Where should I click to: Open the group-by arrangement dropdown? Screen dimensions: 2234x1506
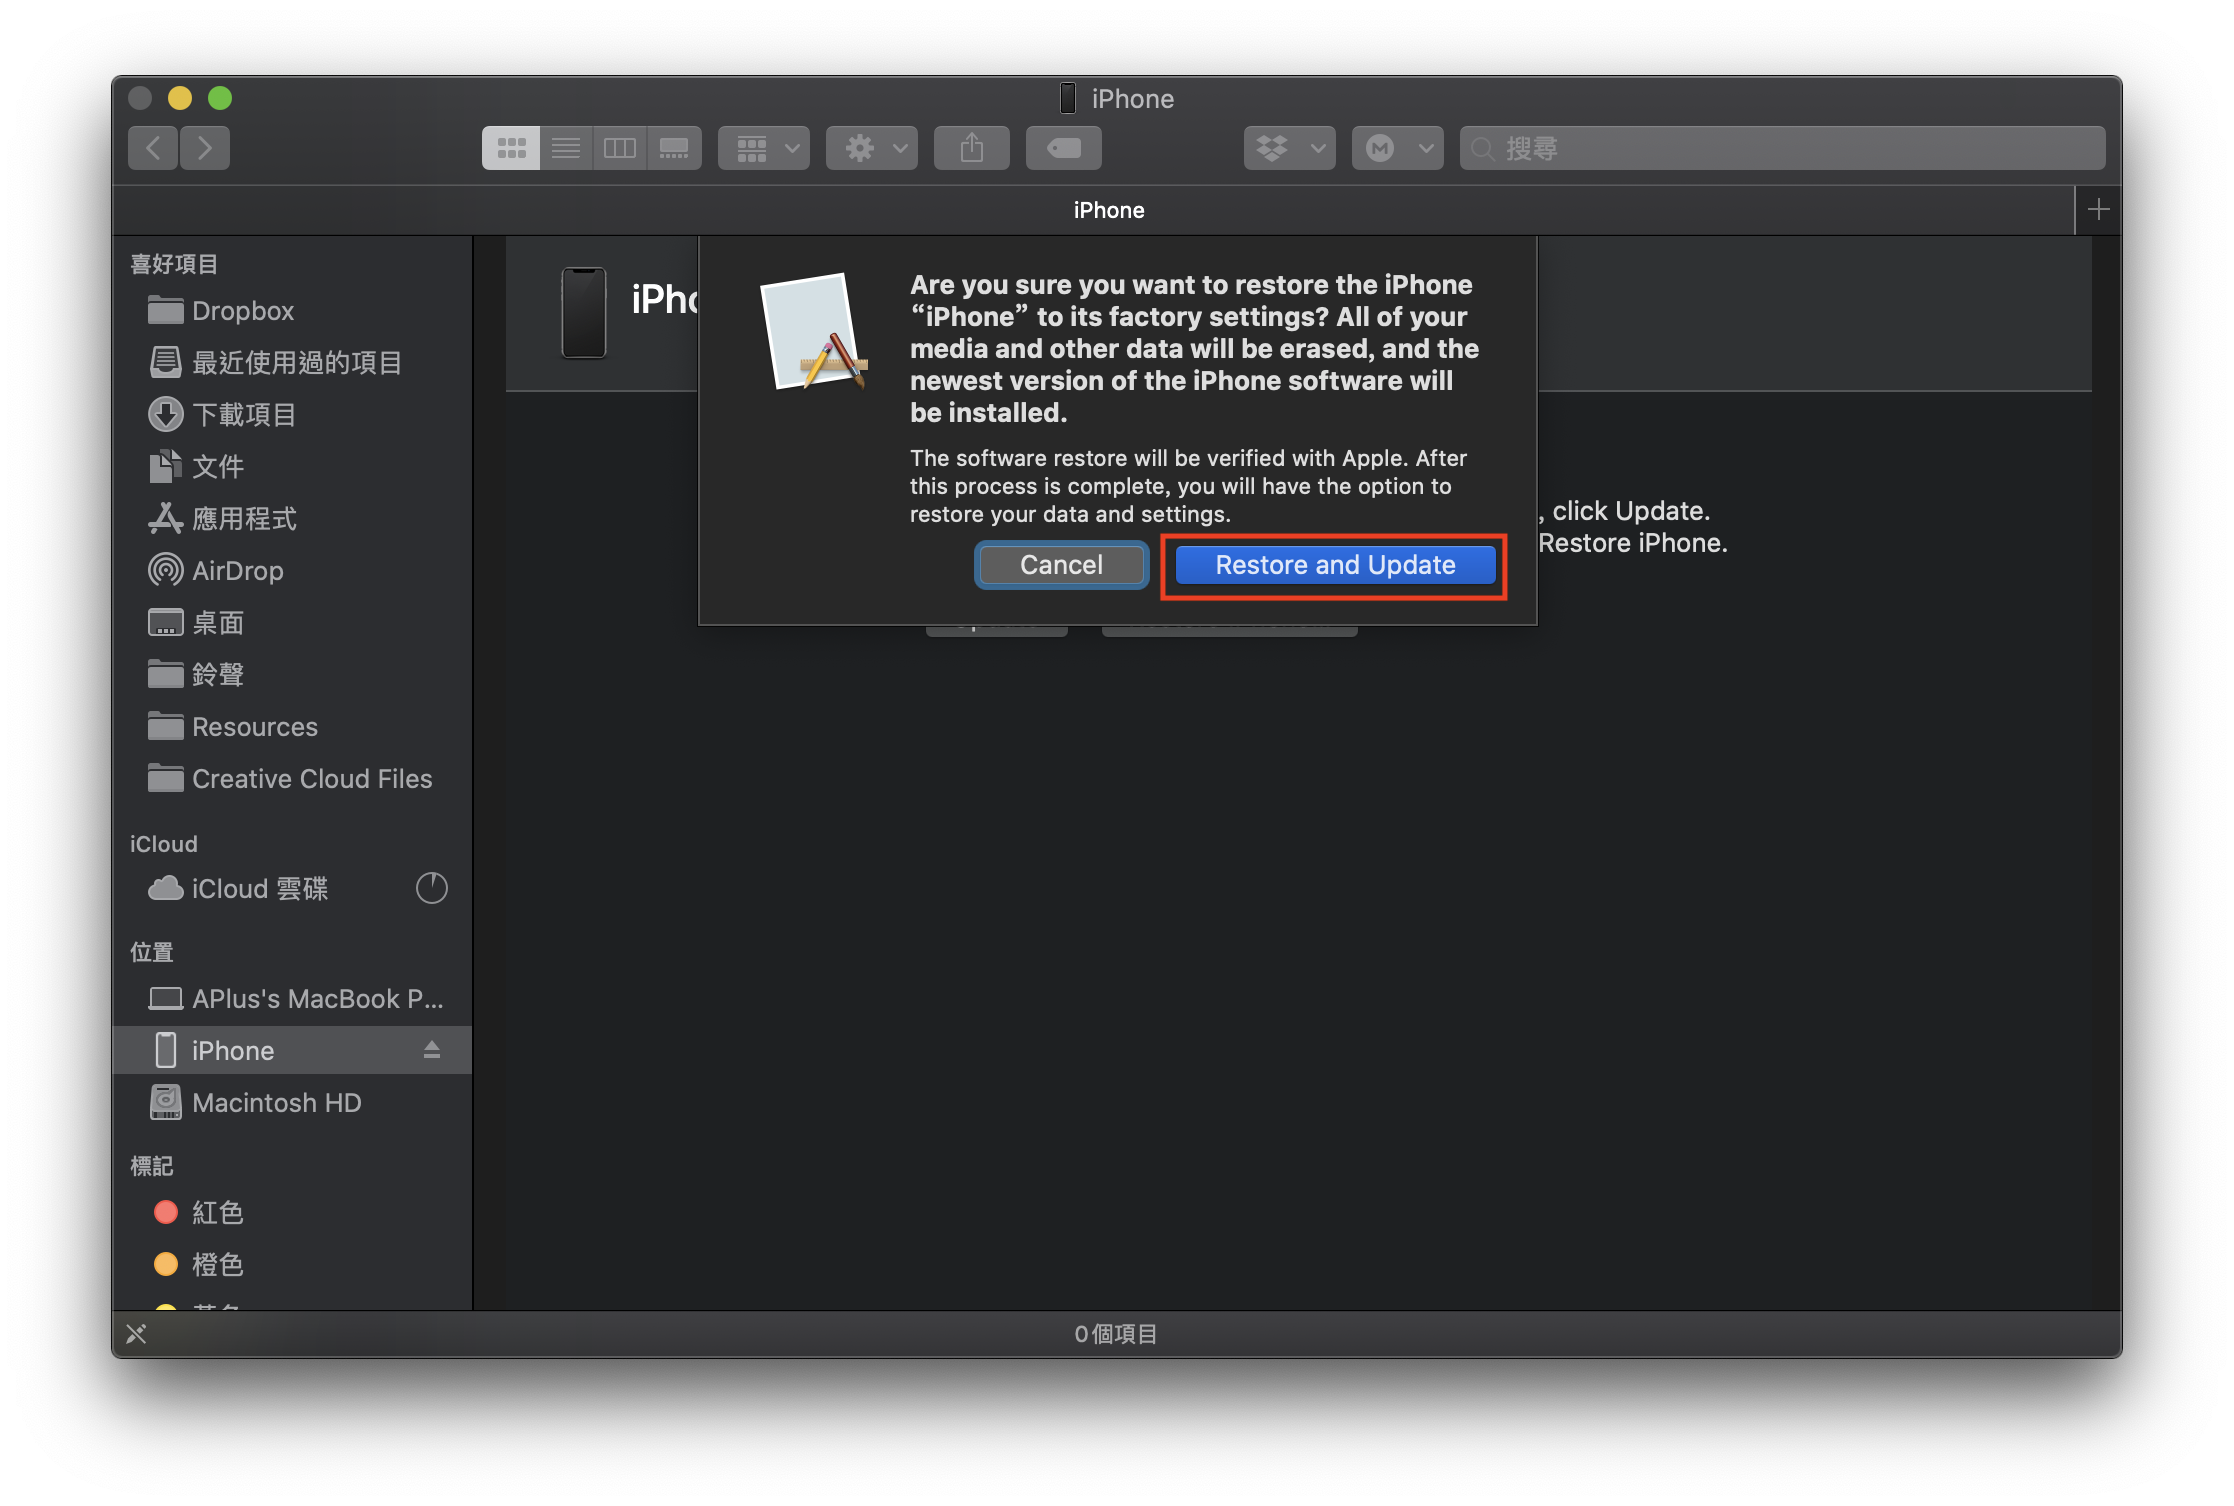click(x=764, y=148)
